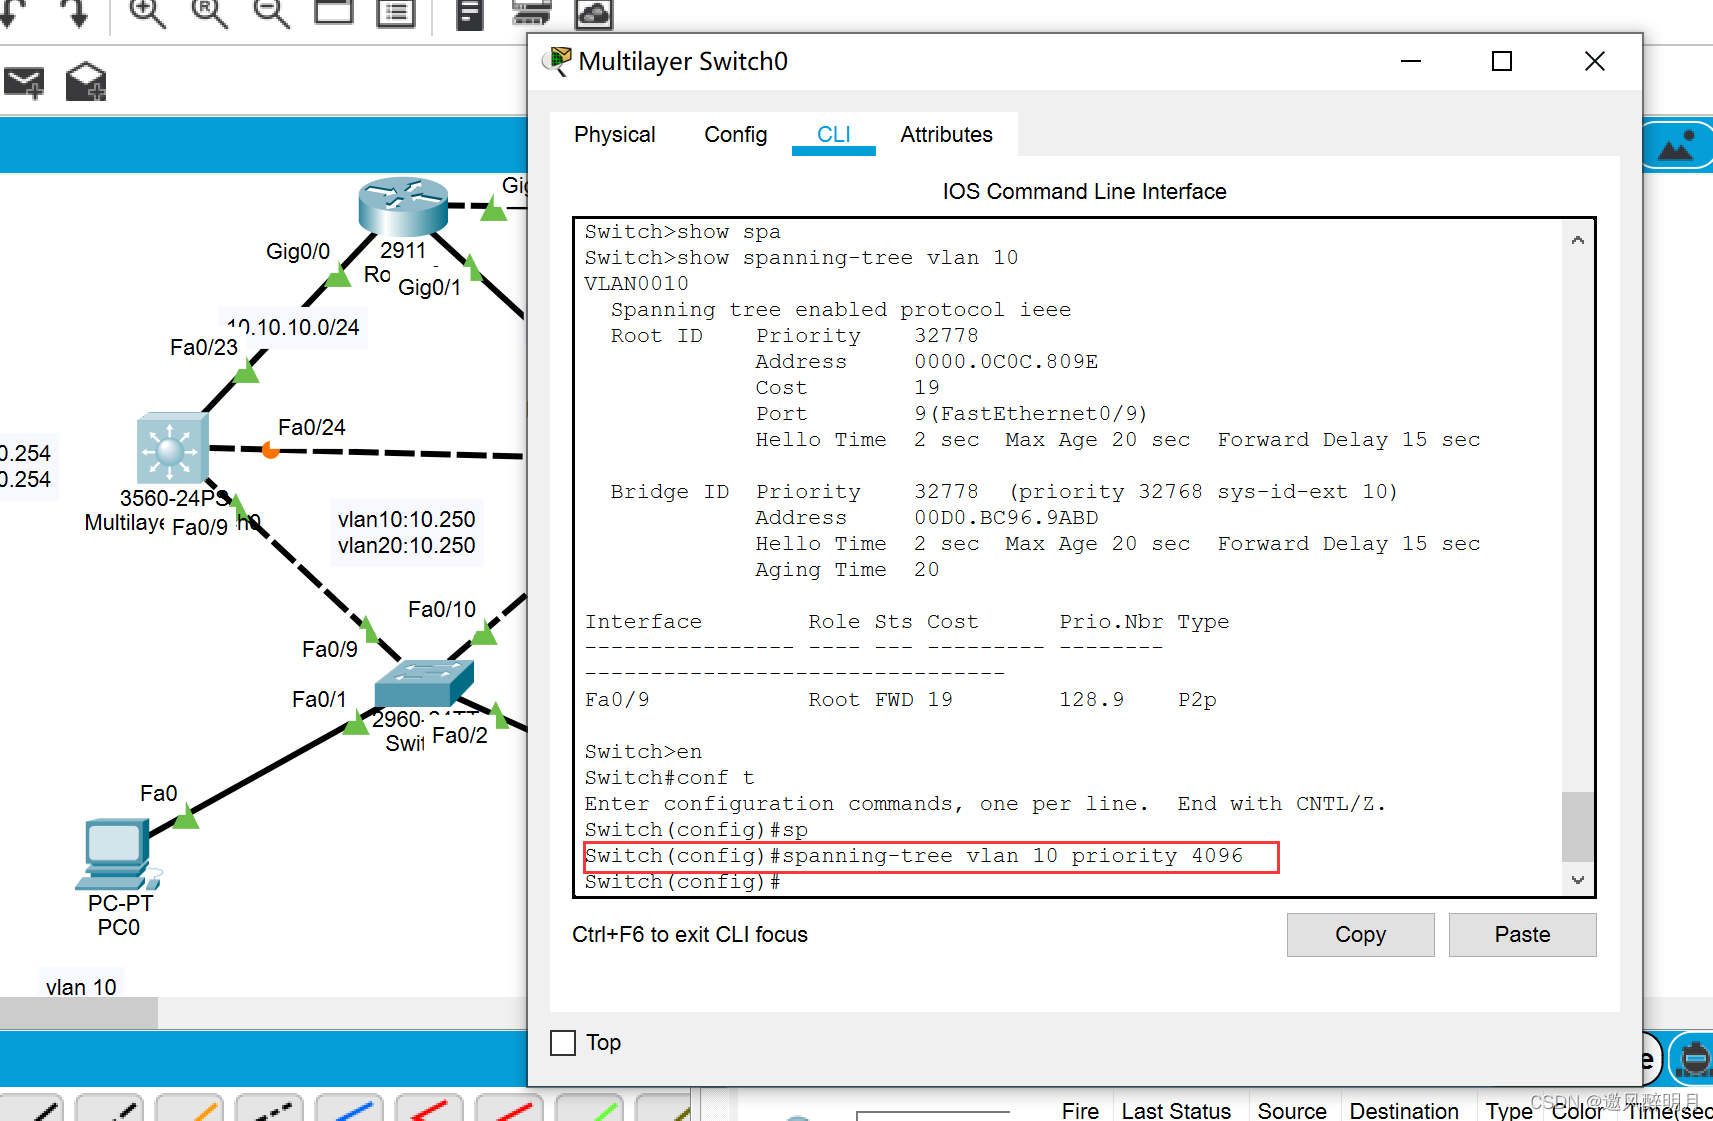This screenshot has width=1713, height=1121.
Task: Click the Source column header
Action: click(x=1291, y=1110)
